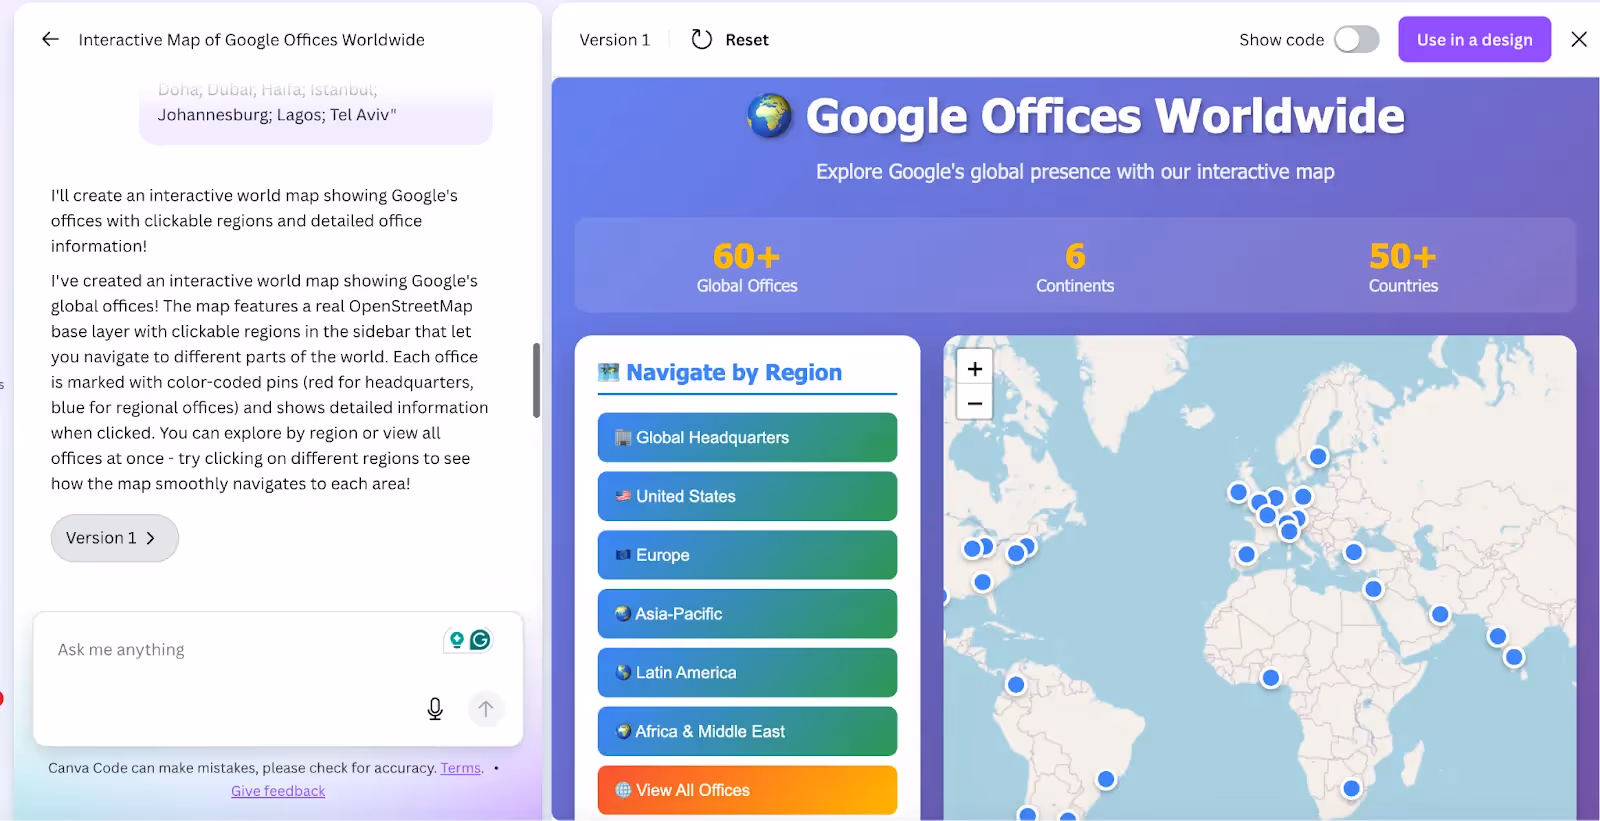
Task: Toggle the Show code switch
Action: click(x=1357, y=39)
